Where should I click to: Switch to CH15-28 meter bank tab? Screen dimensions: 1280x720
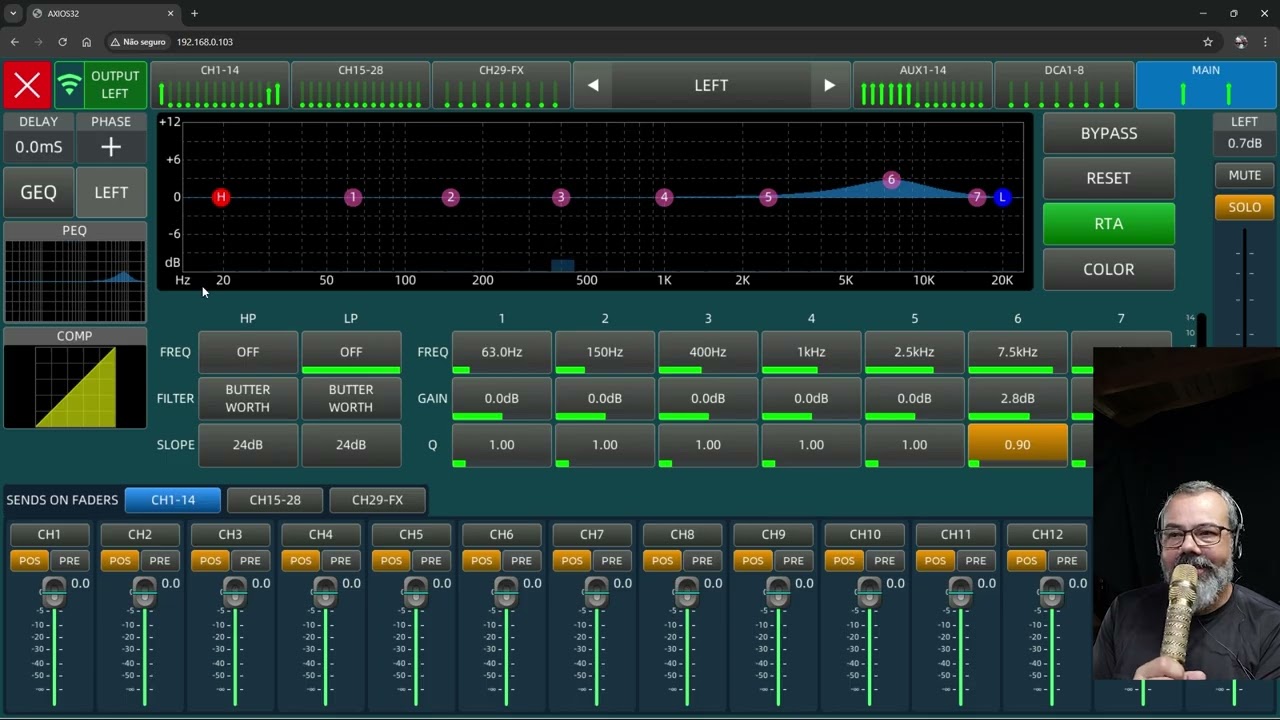[360, 85]
